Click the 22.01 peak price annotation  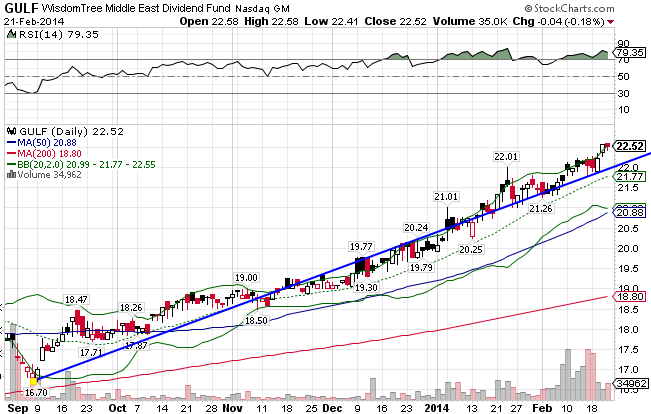point(506,157)
